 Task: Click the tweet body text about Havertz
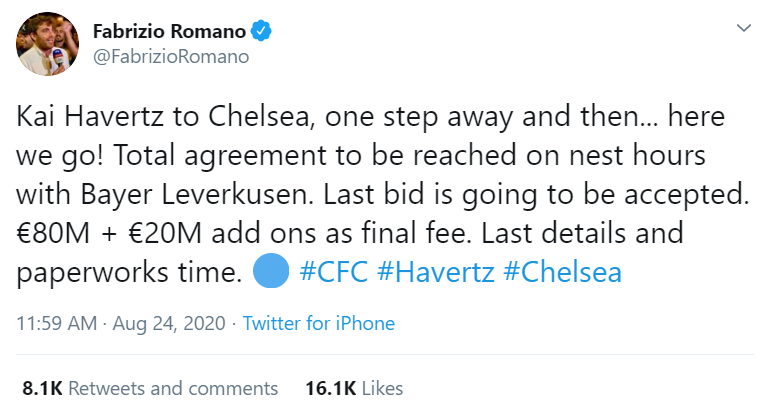[383, 194]
